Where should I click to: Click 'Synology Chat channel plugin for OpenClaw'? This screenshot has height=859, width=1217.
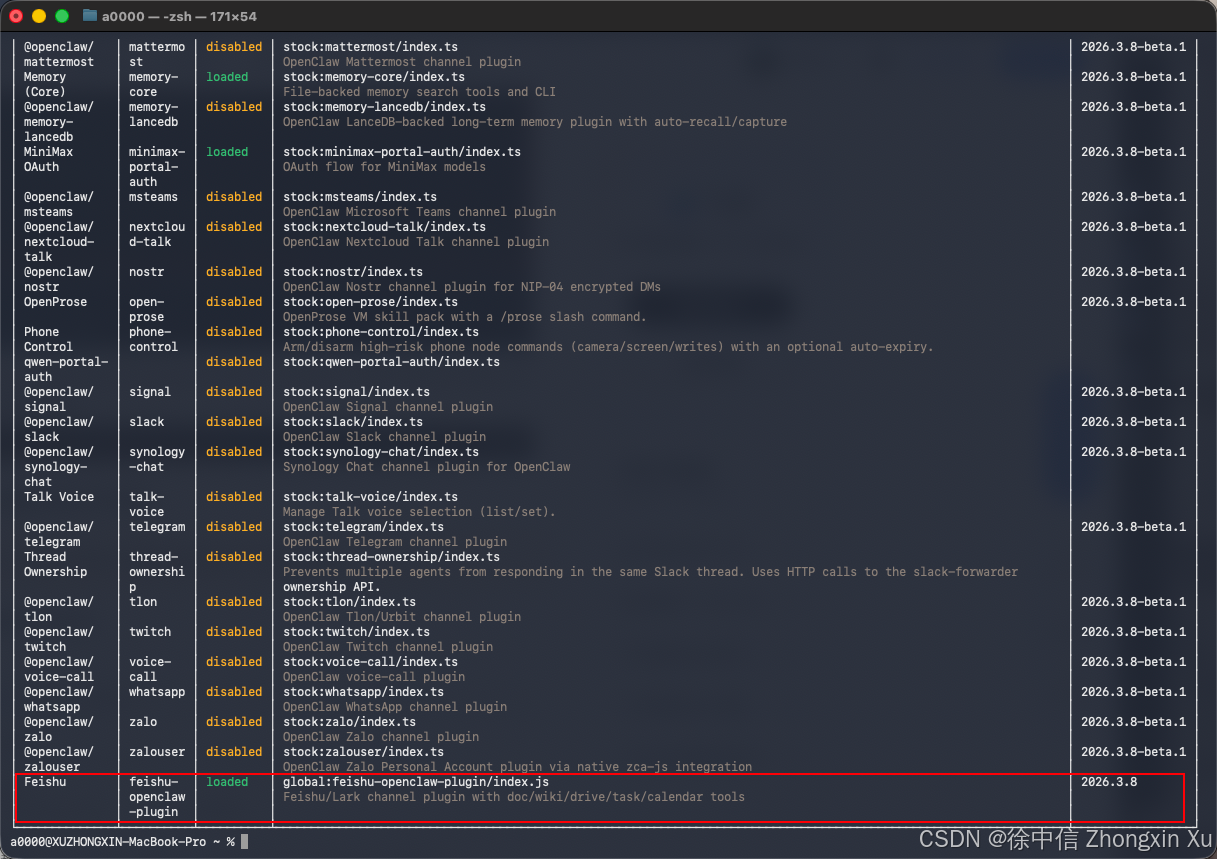[x=427, y=467]
